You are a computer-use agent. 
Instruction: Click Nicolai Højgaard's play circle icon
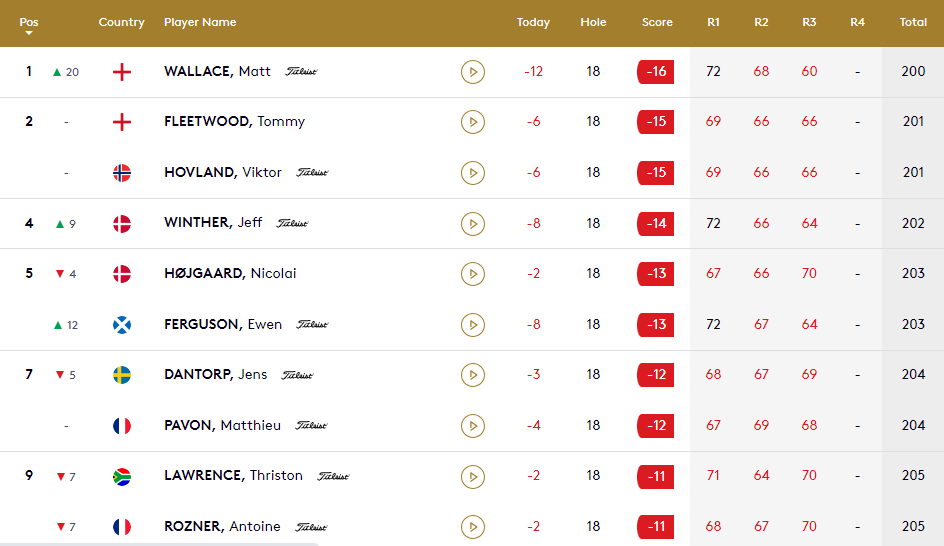[473, 274]
